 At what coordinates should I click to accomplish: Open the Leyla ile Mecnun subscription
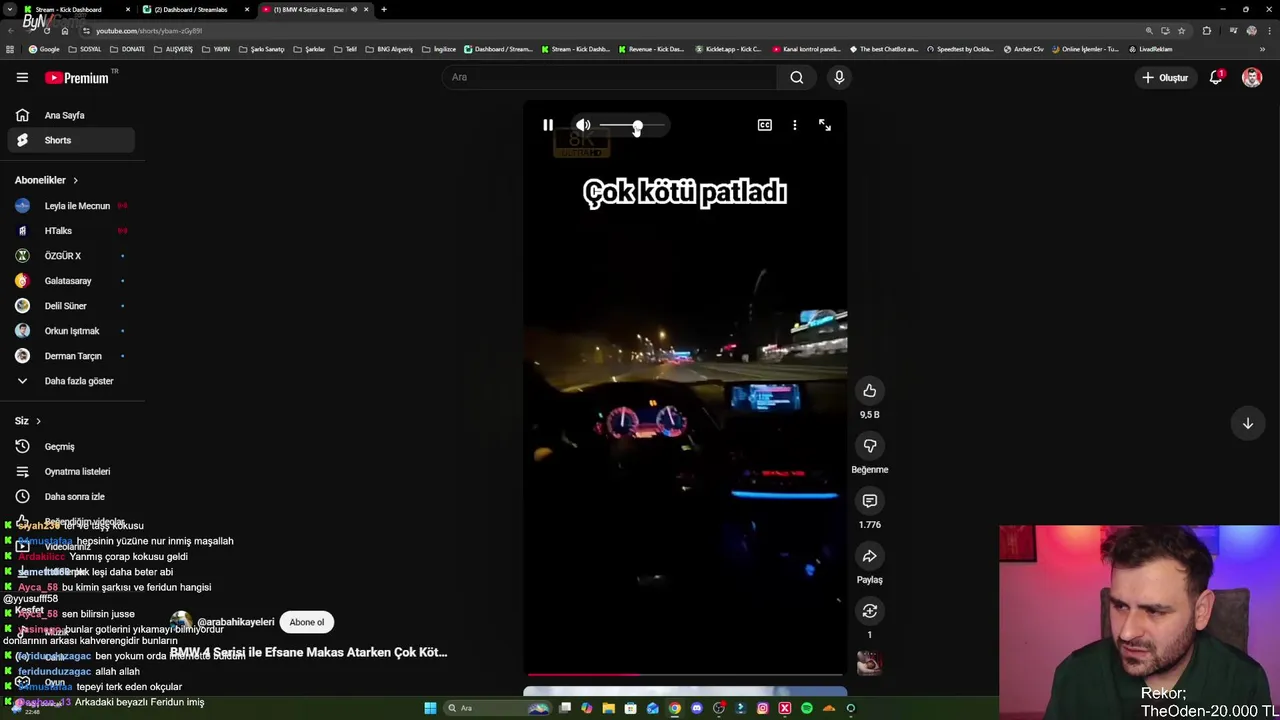point(70,206)
